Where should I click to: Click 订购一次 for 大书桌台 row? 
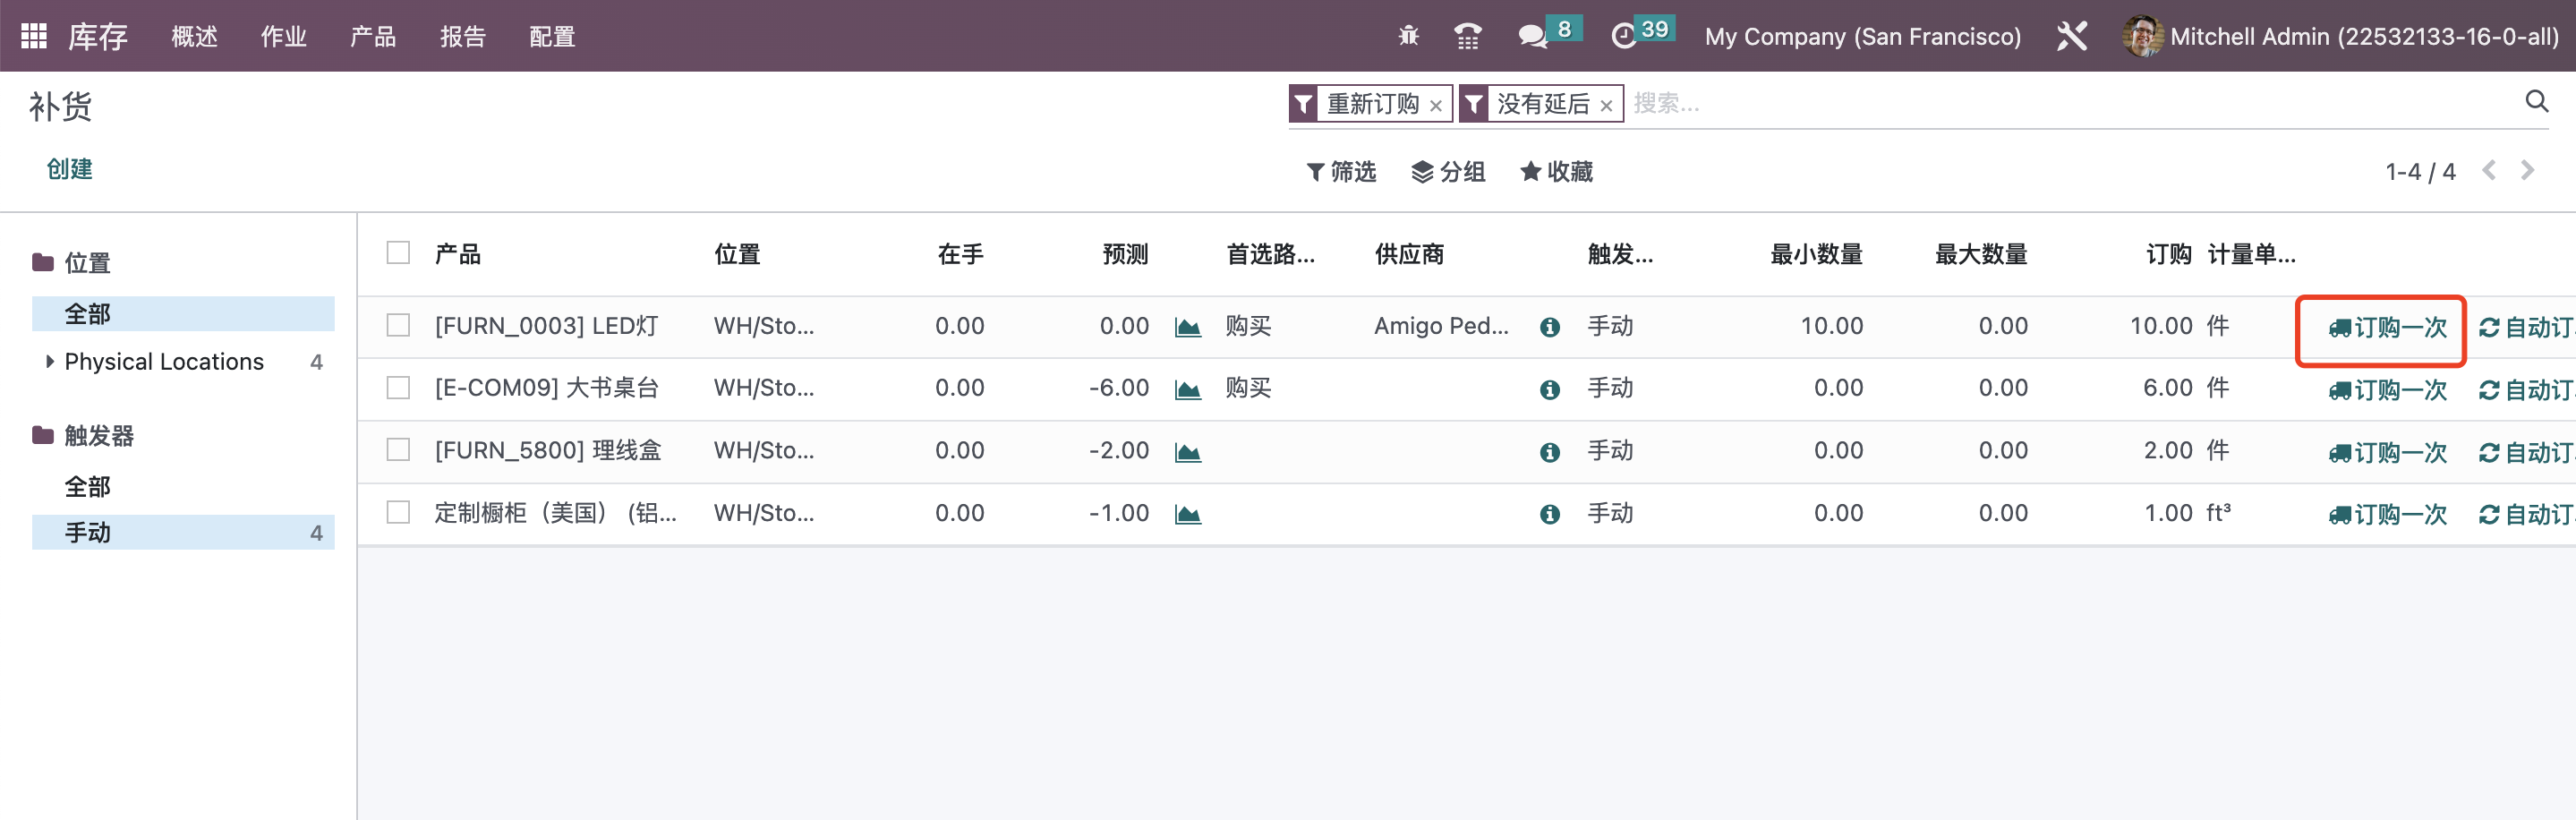point(2387,389)
